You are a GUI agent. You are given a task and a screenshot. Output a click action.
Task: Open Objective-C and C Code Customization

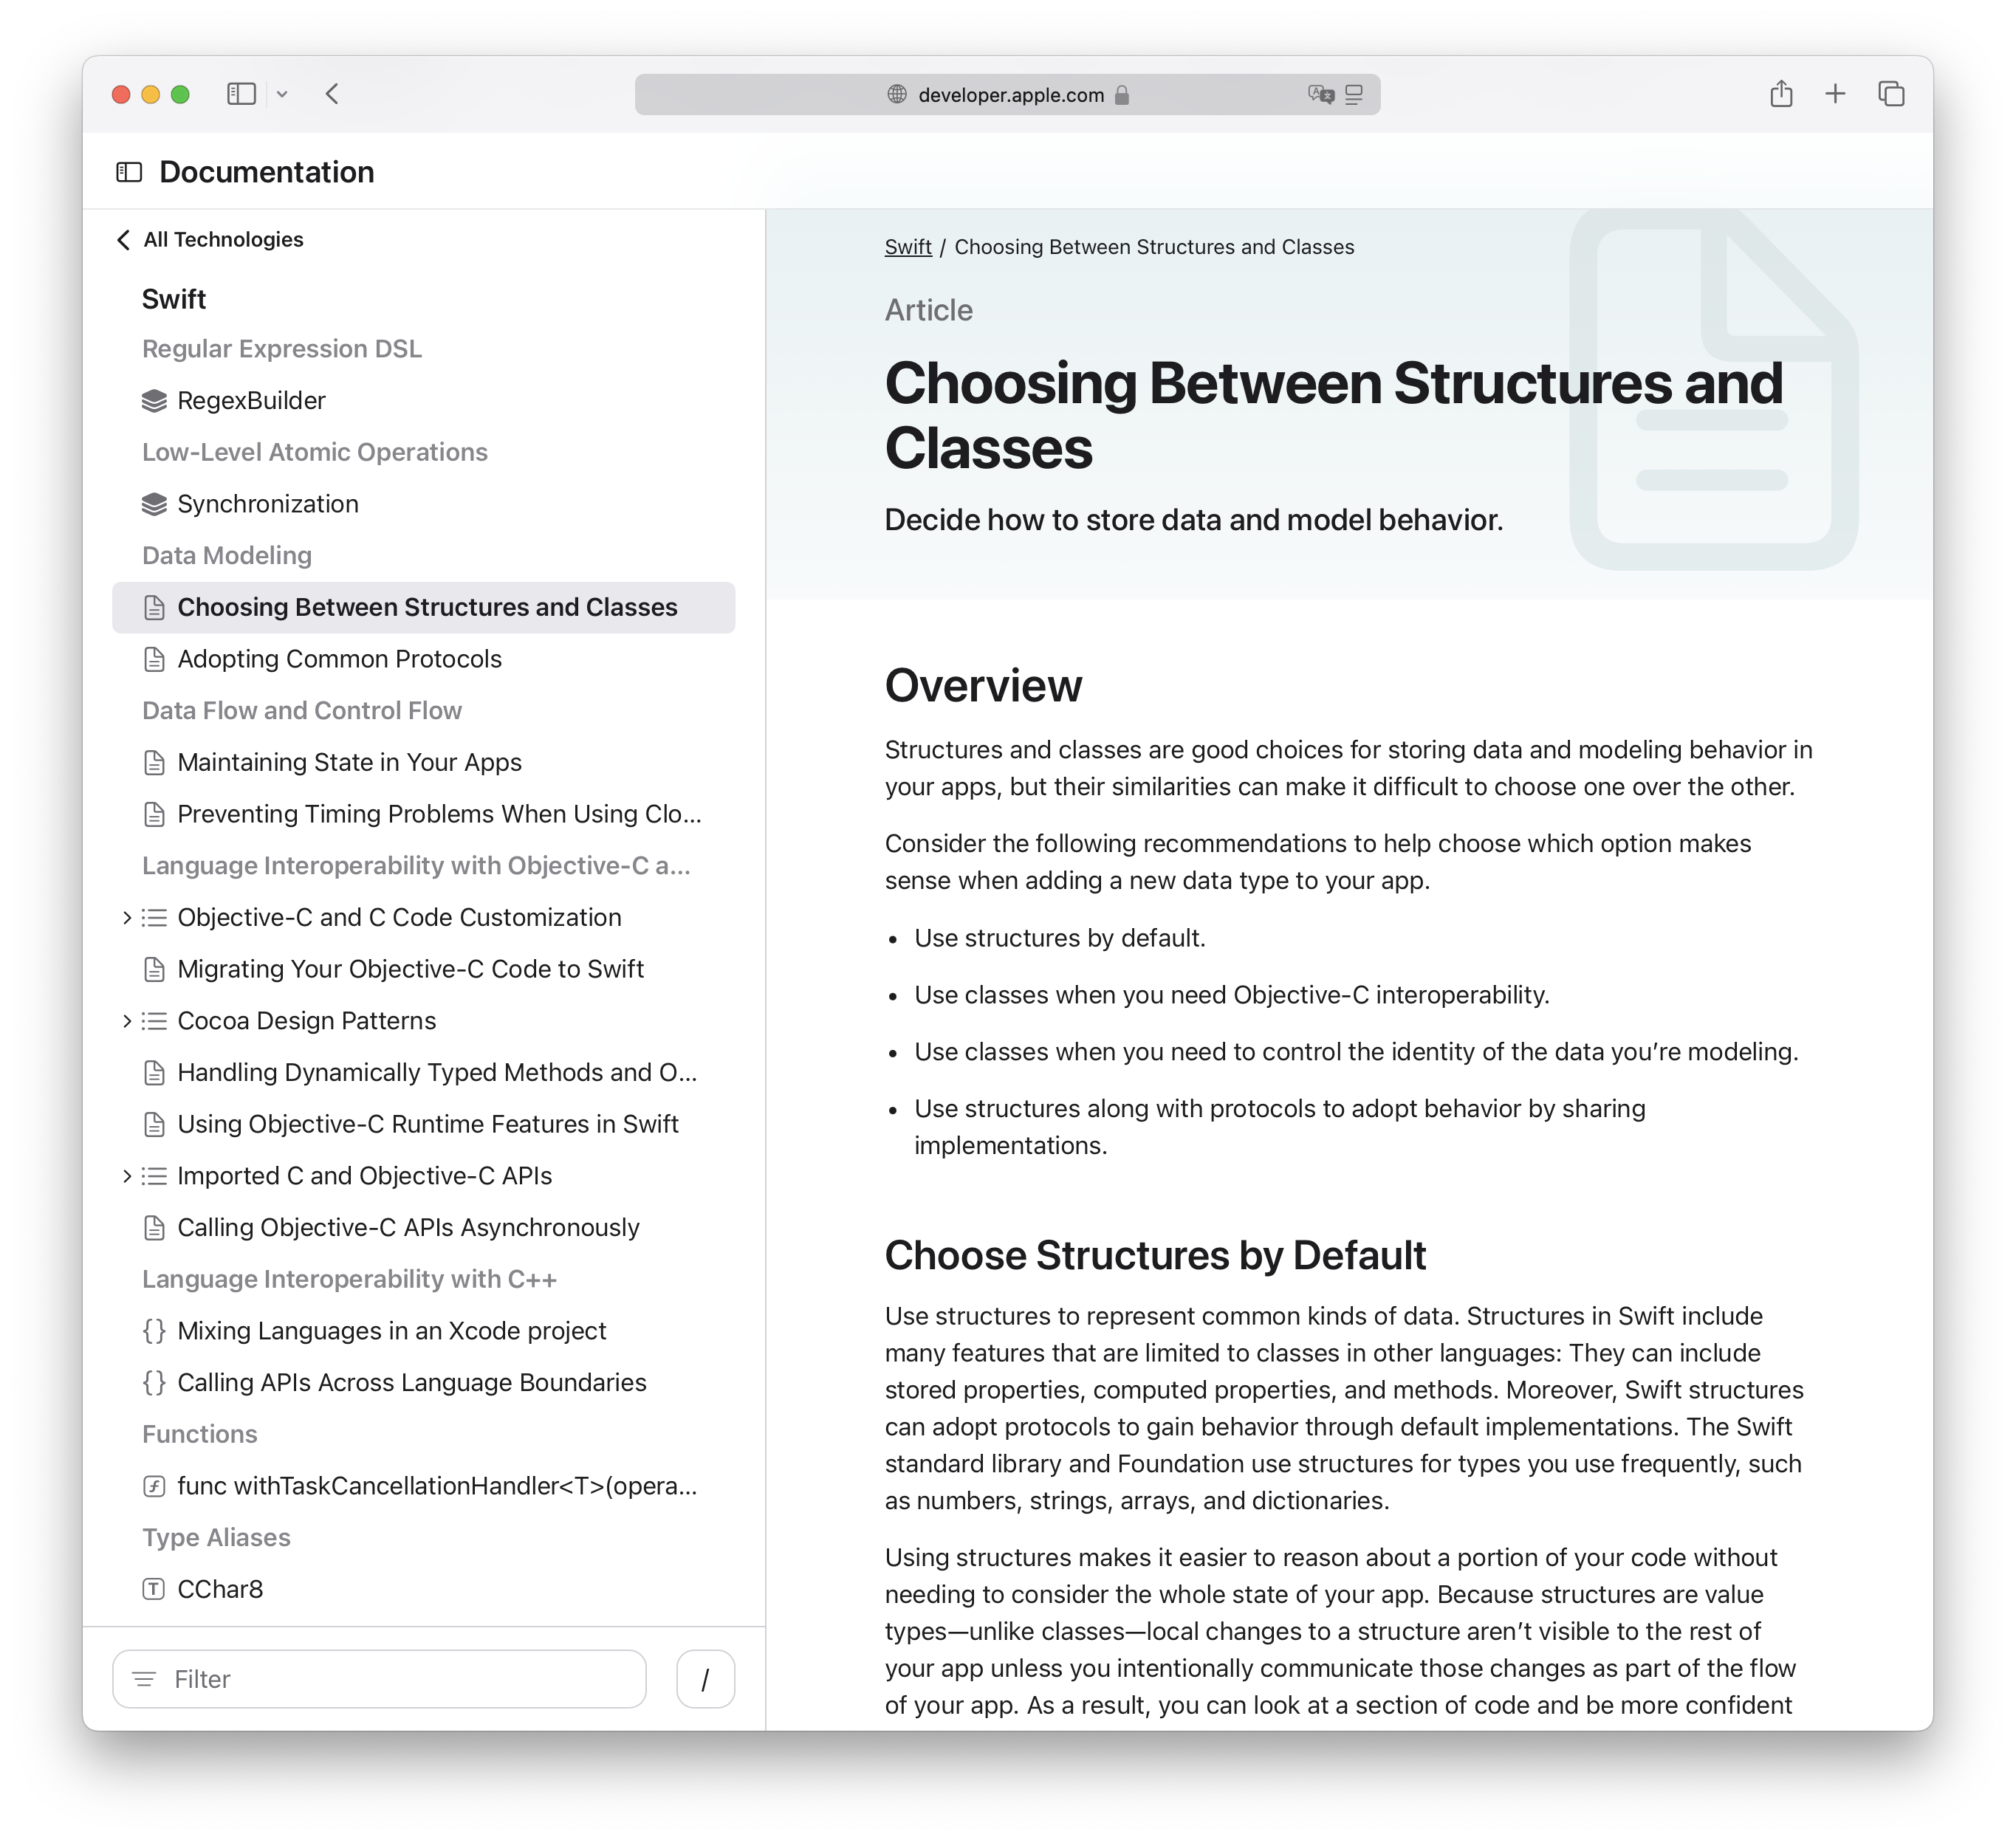[x=399, y=917]
